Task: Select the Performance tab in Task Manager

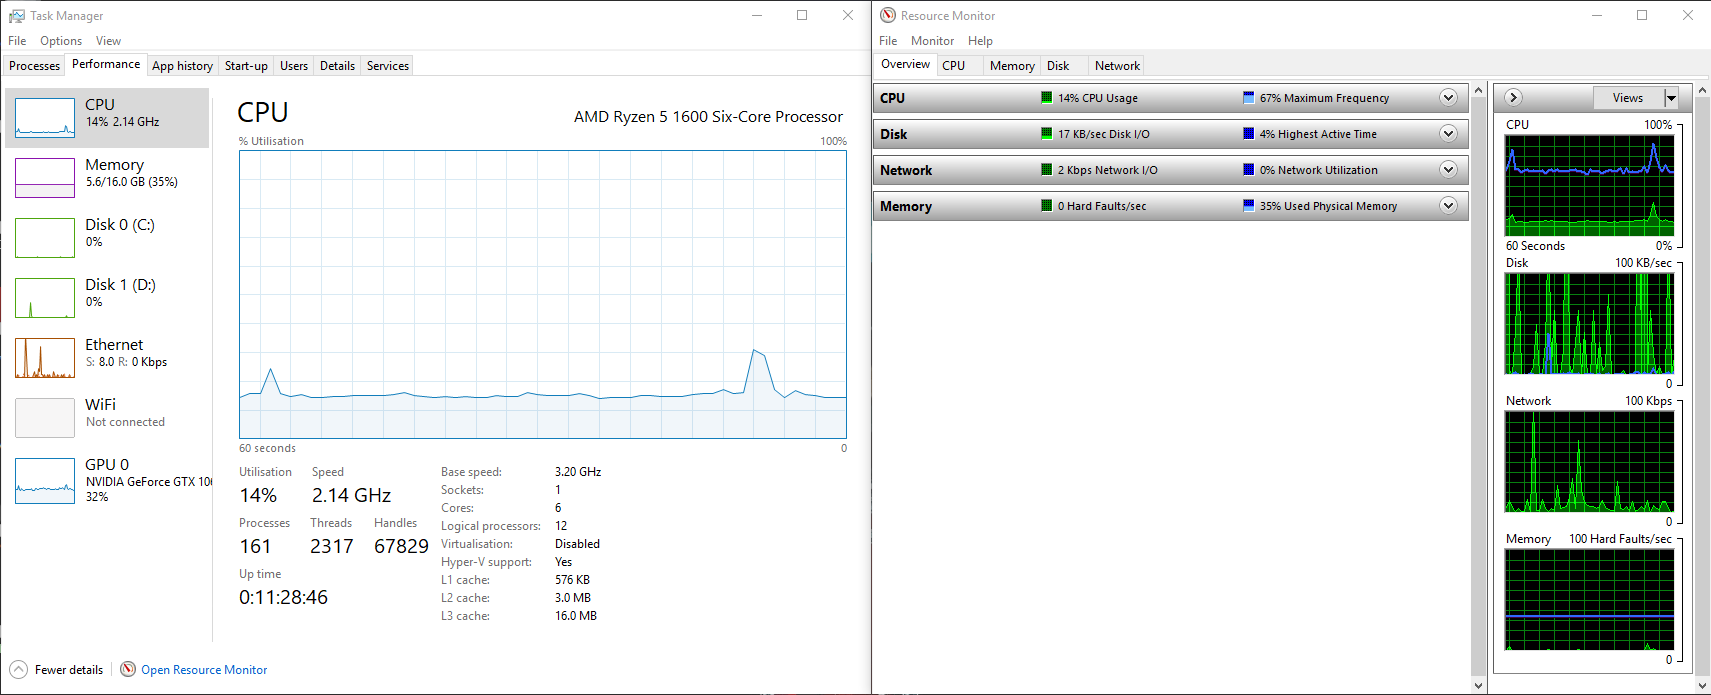Action: pyautogui.click(x=106, y=64)
